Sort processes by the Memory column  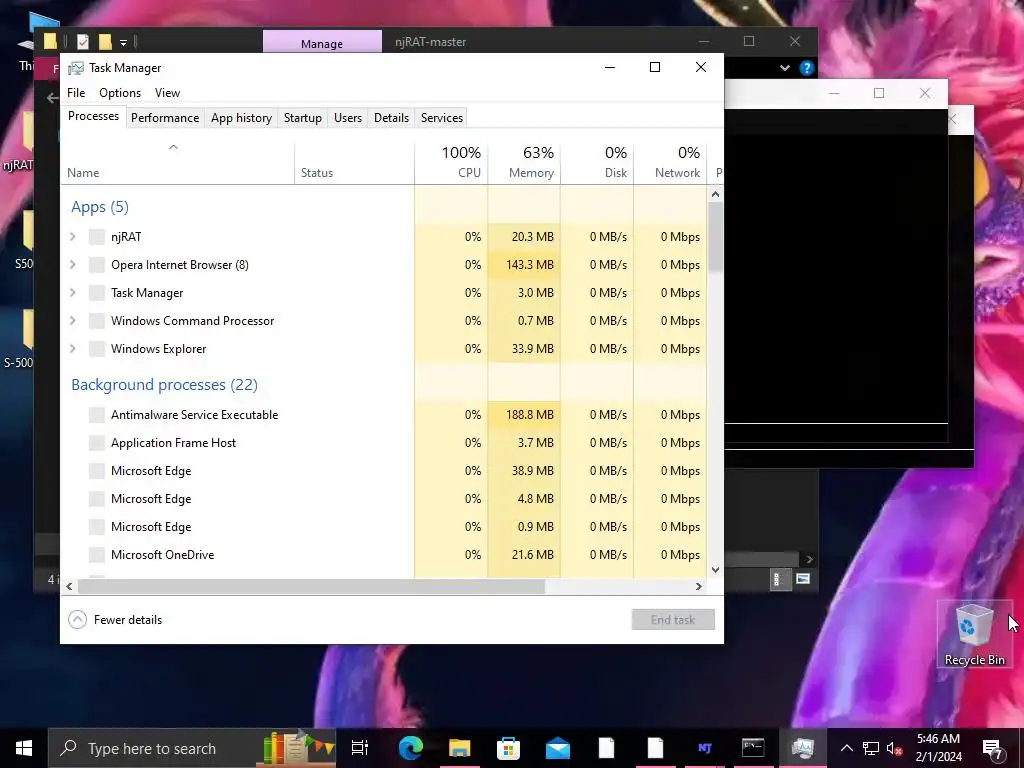524,162
